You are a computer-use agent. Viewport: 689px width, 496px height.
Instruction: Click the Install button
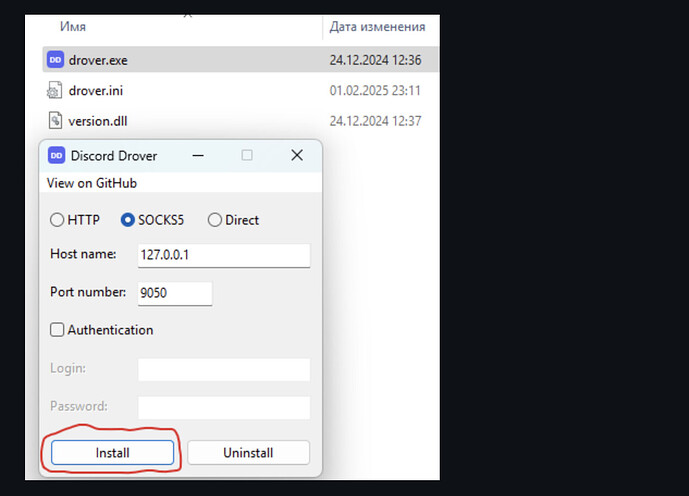click(x=112, y=453)
